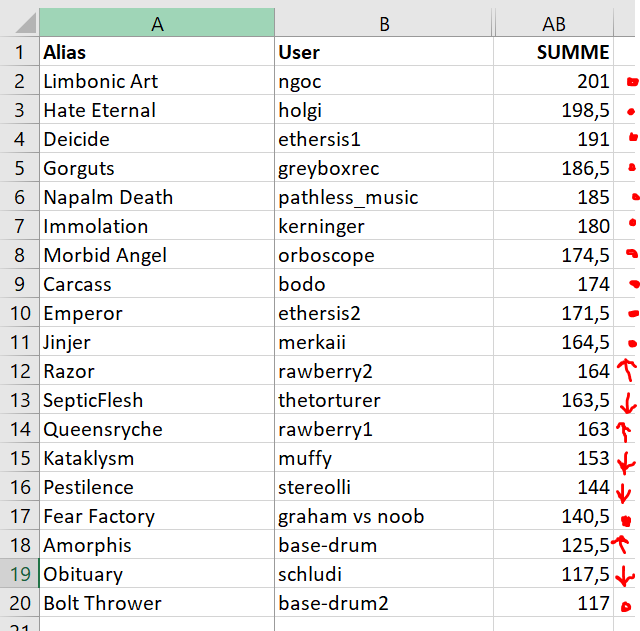Click the Napalm Death alias cell
The width and height of the screenshot is (640, 631).
(x=157, y=197)
